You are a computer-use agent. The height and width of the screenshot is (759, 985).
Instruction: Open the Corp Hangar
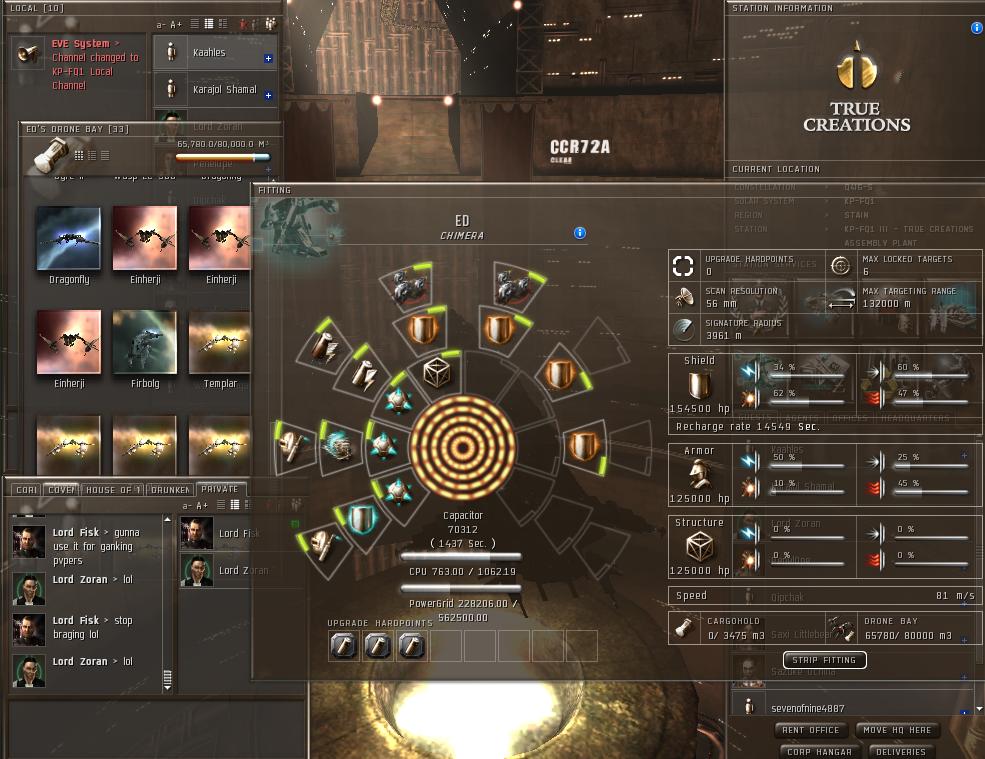(x=819, y=751)
